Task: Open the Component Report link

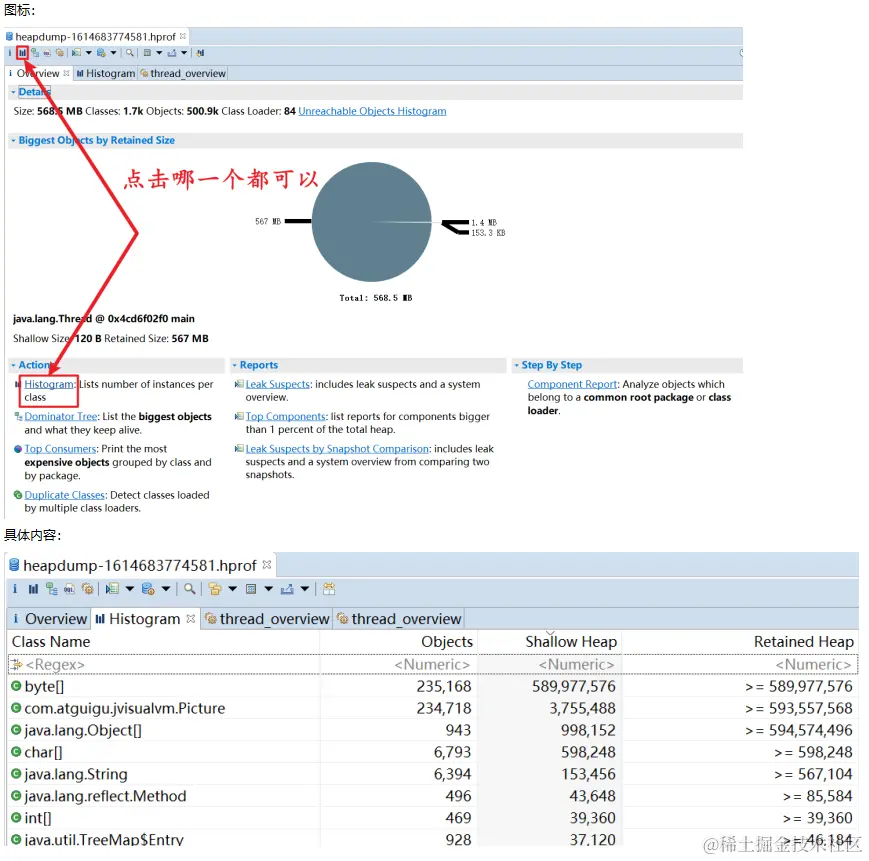Action: point(572,384)
